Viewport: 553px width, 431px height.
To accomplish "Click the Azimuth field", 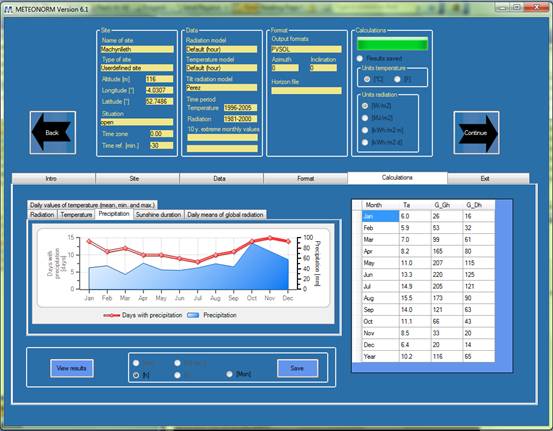I will (x=285, y=68).
